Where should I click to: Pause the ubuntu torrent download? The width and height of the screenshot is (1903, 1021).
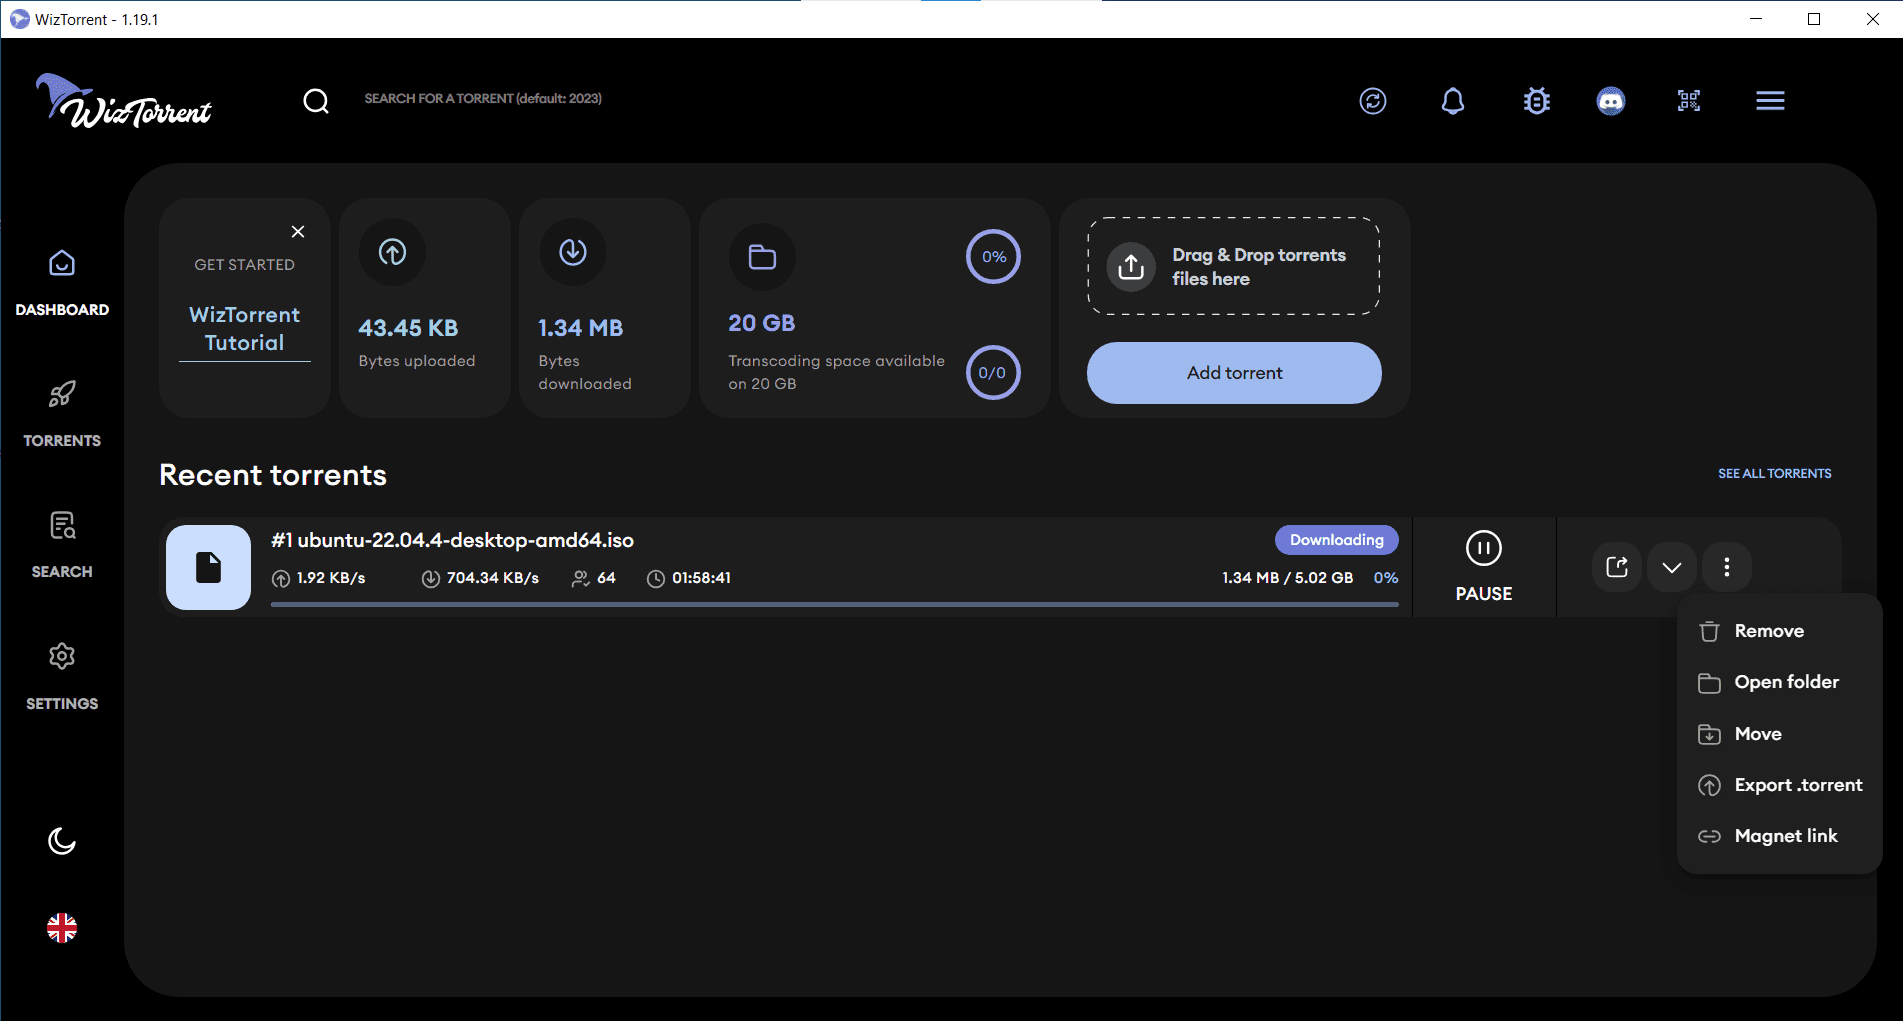click(1484, 567)
